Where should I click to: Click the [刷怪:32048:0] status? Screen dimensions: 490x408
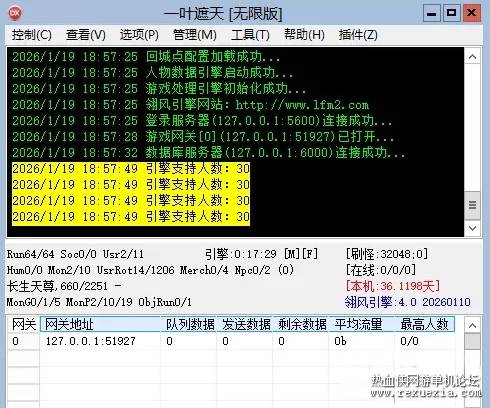pos(387,254)
